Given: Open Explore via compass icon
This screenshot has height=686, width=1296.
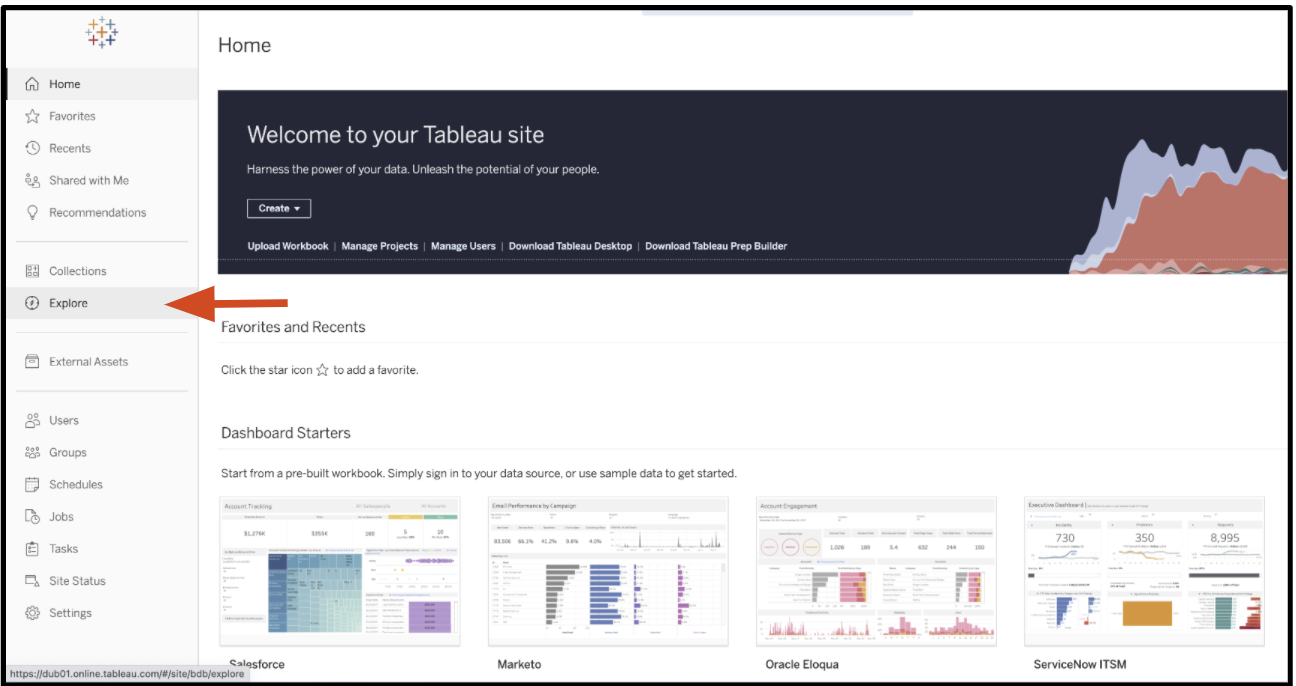Looking at the screenshot, I should pyautogui.click(x=32, y=303).
